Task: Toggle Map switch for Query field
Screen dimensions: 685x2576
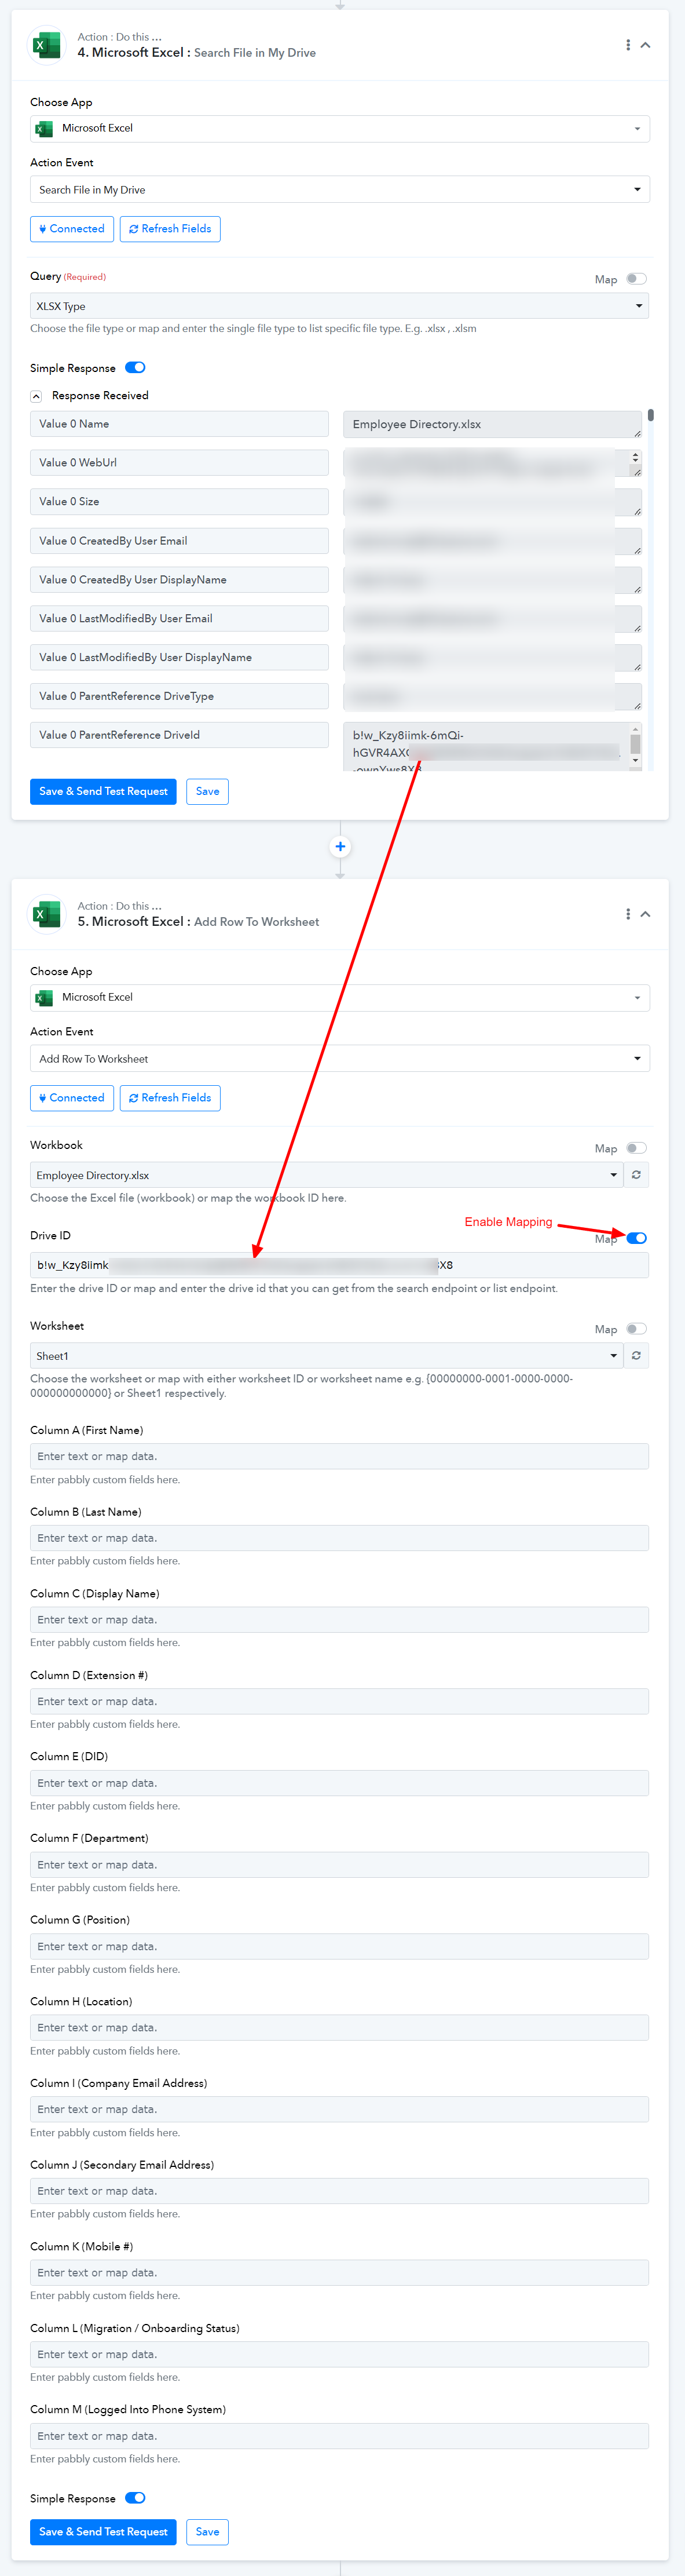Action: [x=636, y=279]
